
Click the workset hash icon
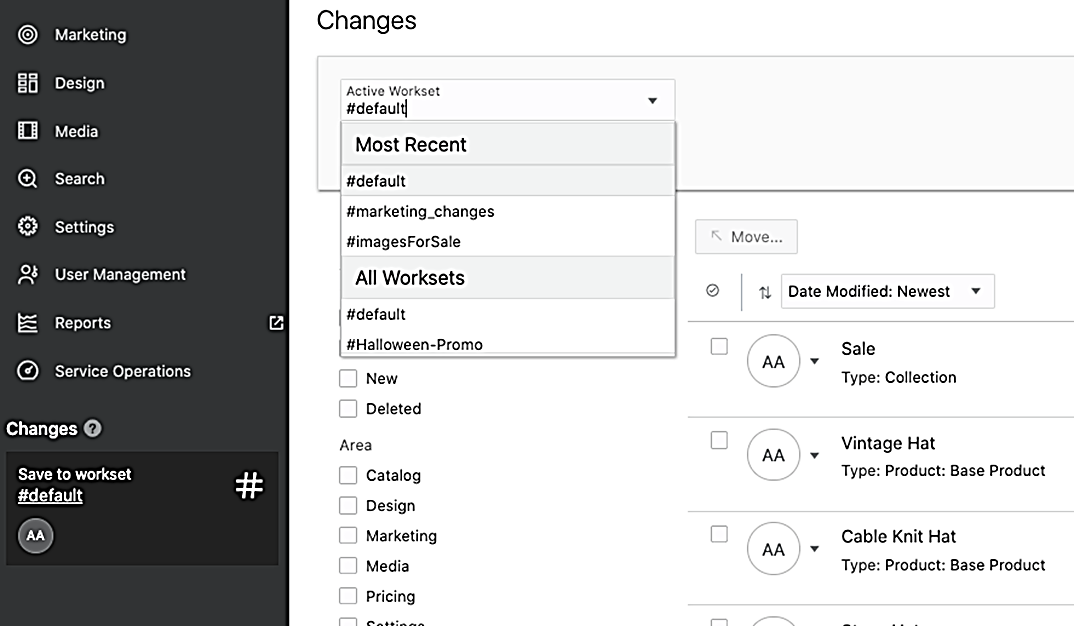click(249, 486)
